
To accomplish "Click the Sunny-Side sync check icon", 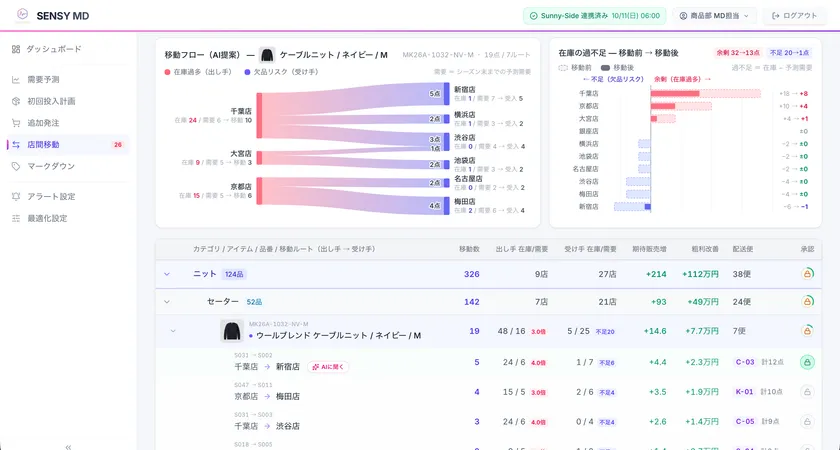I will [533, 16].
